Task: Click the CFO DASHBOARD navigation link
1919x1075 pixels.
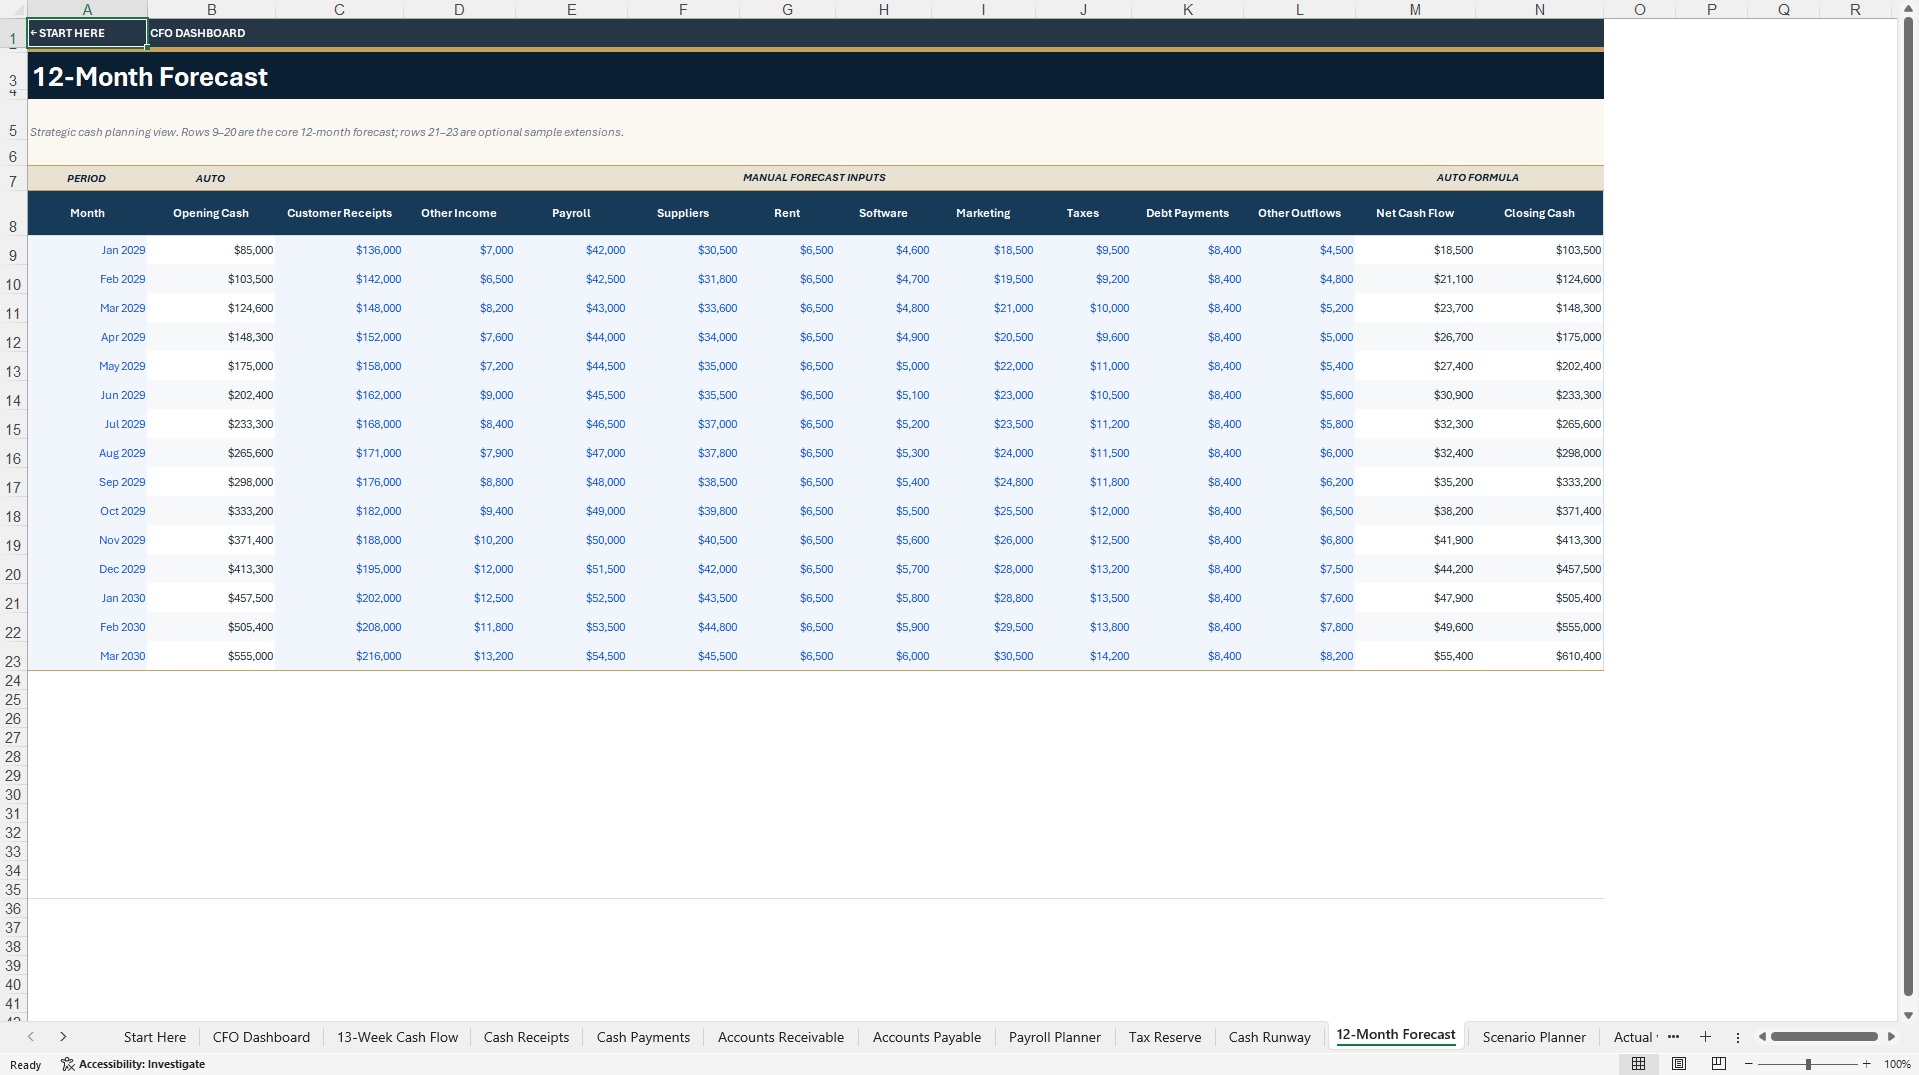Action: pos(197,33)
